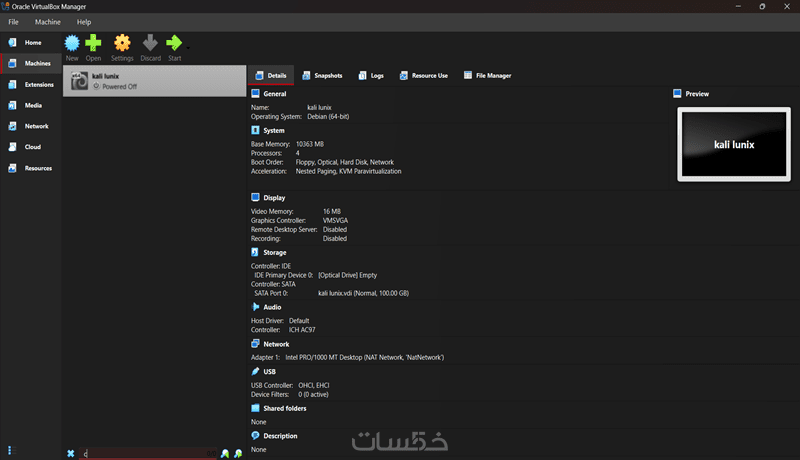The width and height of the screenshot is (800, 460).
Task: Select the kali lunix machine entry
Action: click(155, 81)
